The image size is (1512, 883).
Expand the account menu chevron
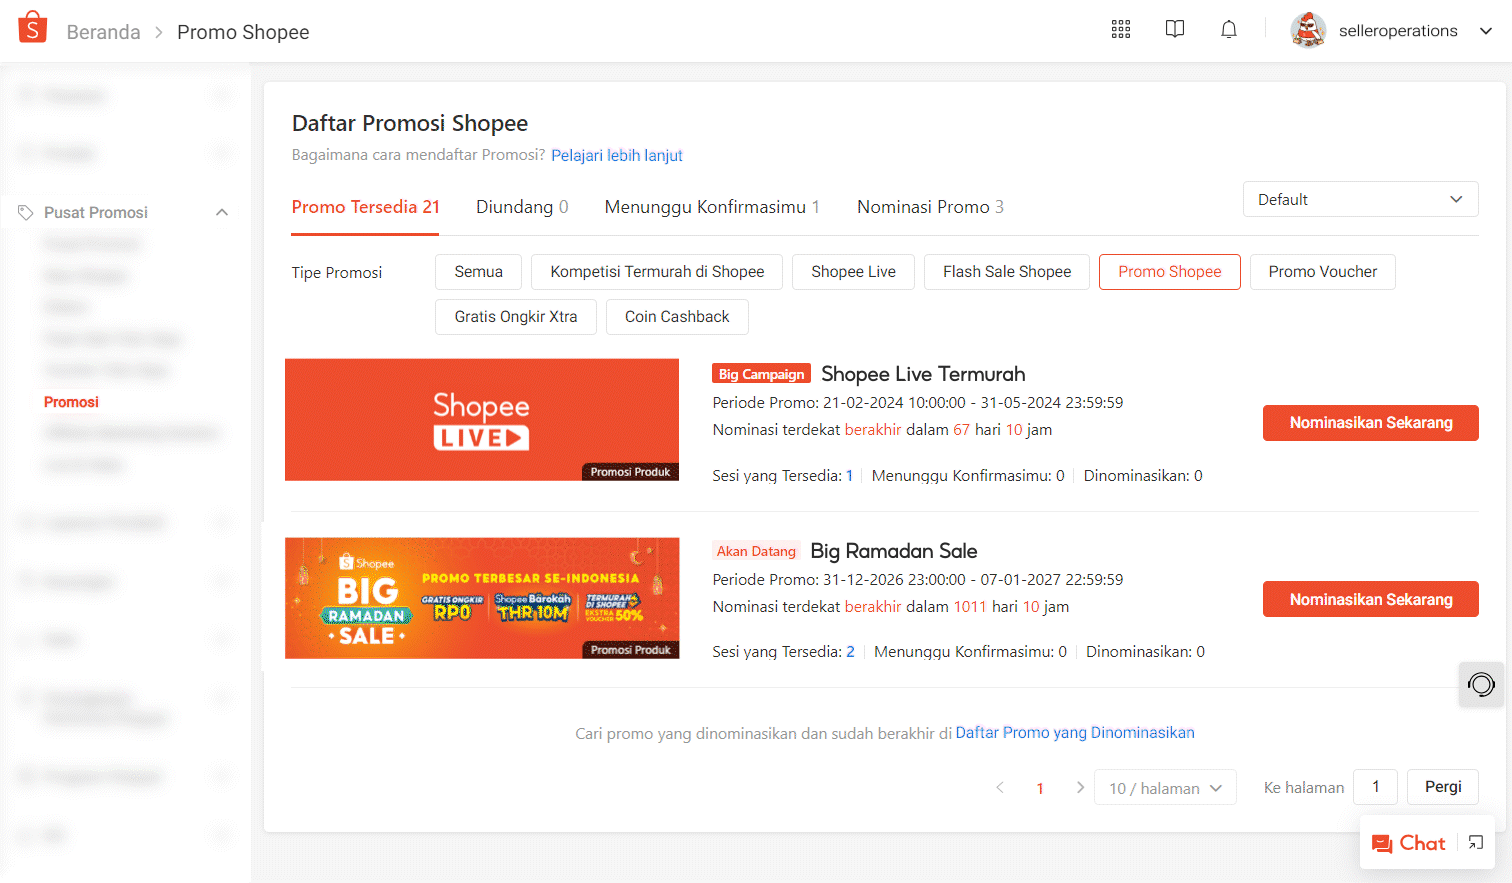[1486, 31]
